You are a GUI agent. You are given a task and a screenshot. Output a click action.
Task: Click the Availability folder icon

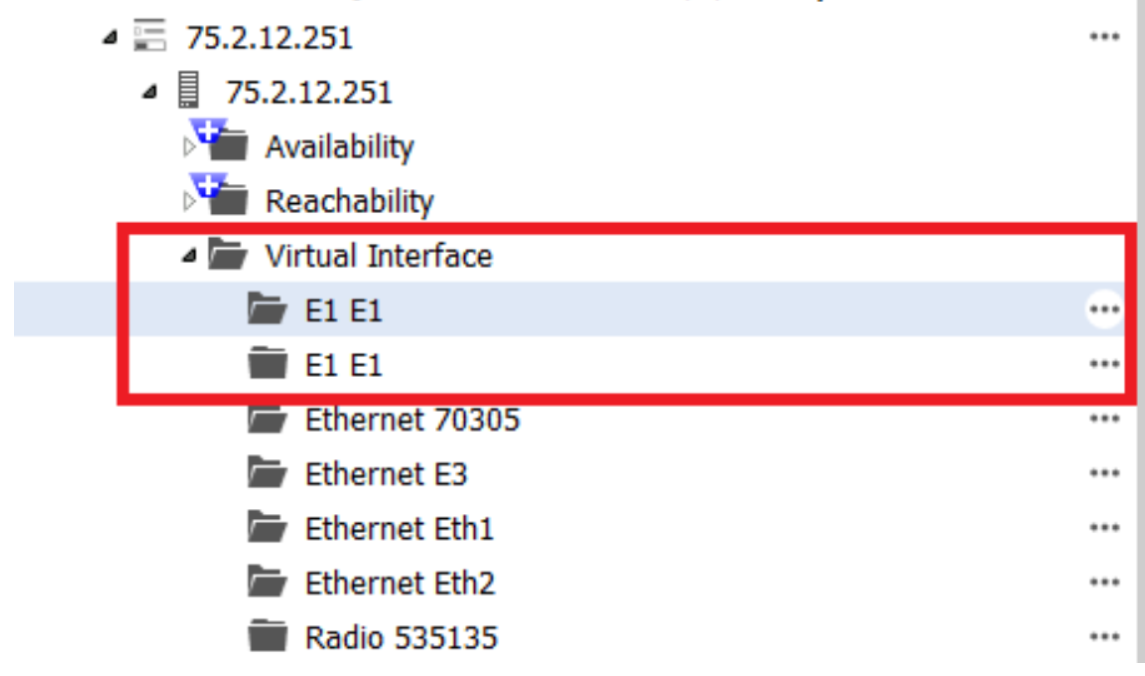[229, 147]
